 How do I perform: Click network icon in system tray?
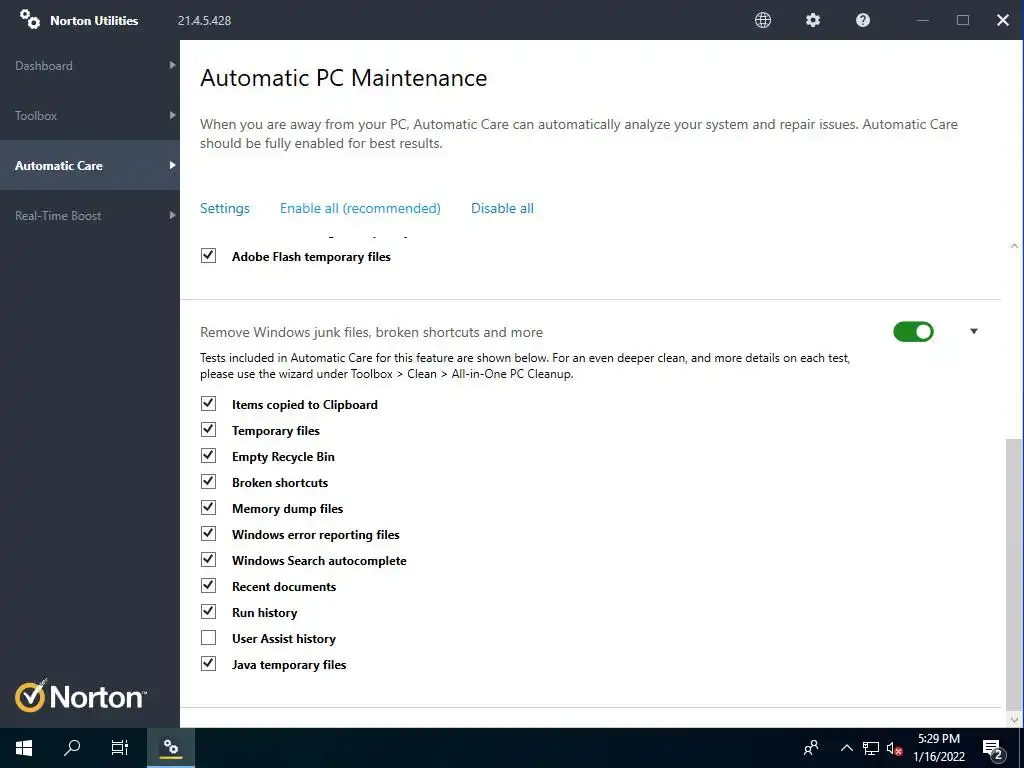871,748
